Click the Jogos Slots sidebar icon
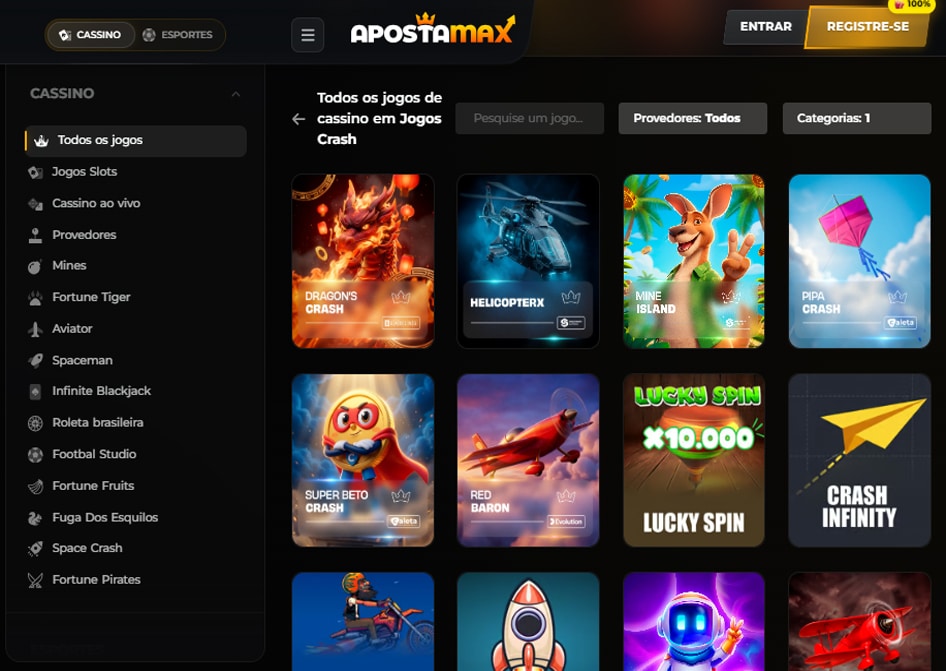Image resolution: width=946 pixels, height=671 pixels. [36, 173]
